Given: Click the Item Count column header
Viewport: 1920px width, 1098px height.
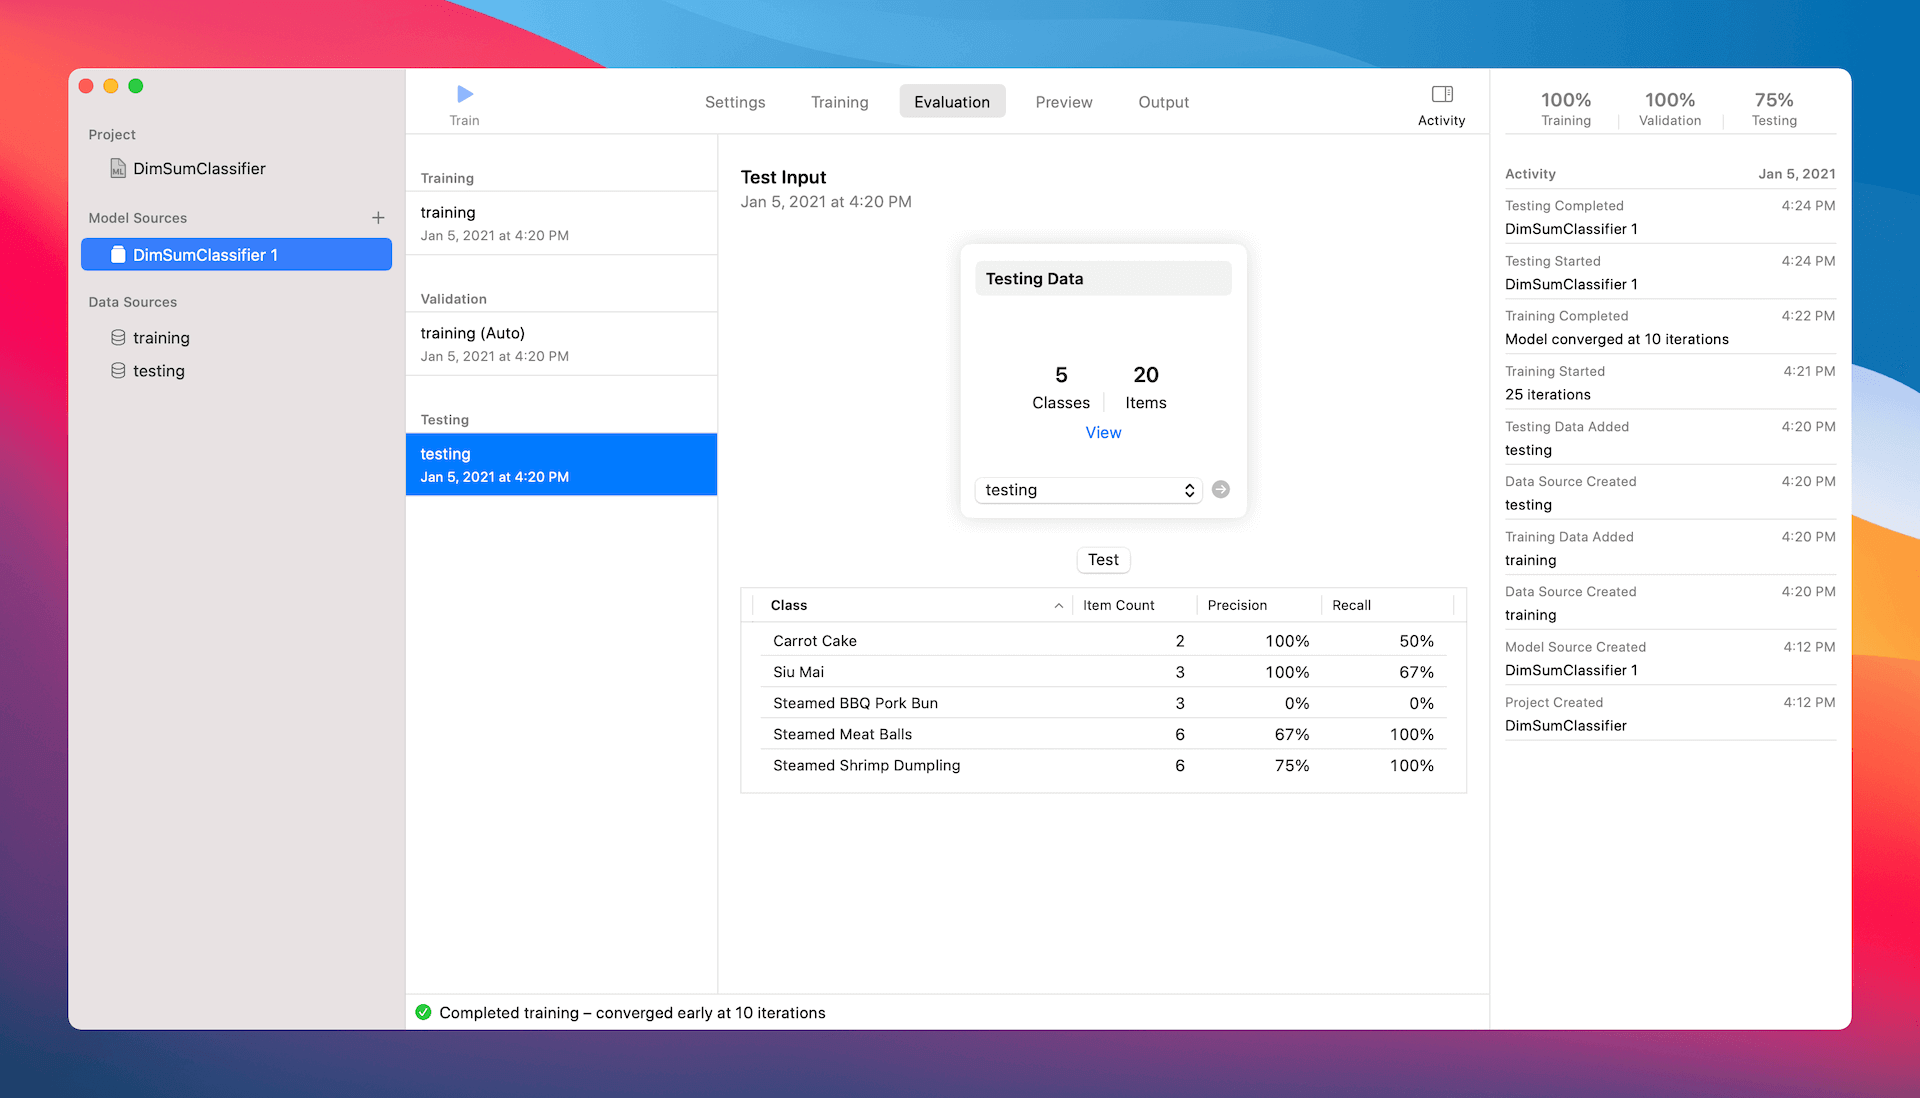Looking at the screenshot, I should pyautogui.click(x=1118, y=606).
